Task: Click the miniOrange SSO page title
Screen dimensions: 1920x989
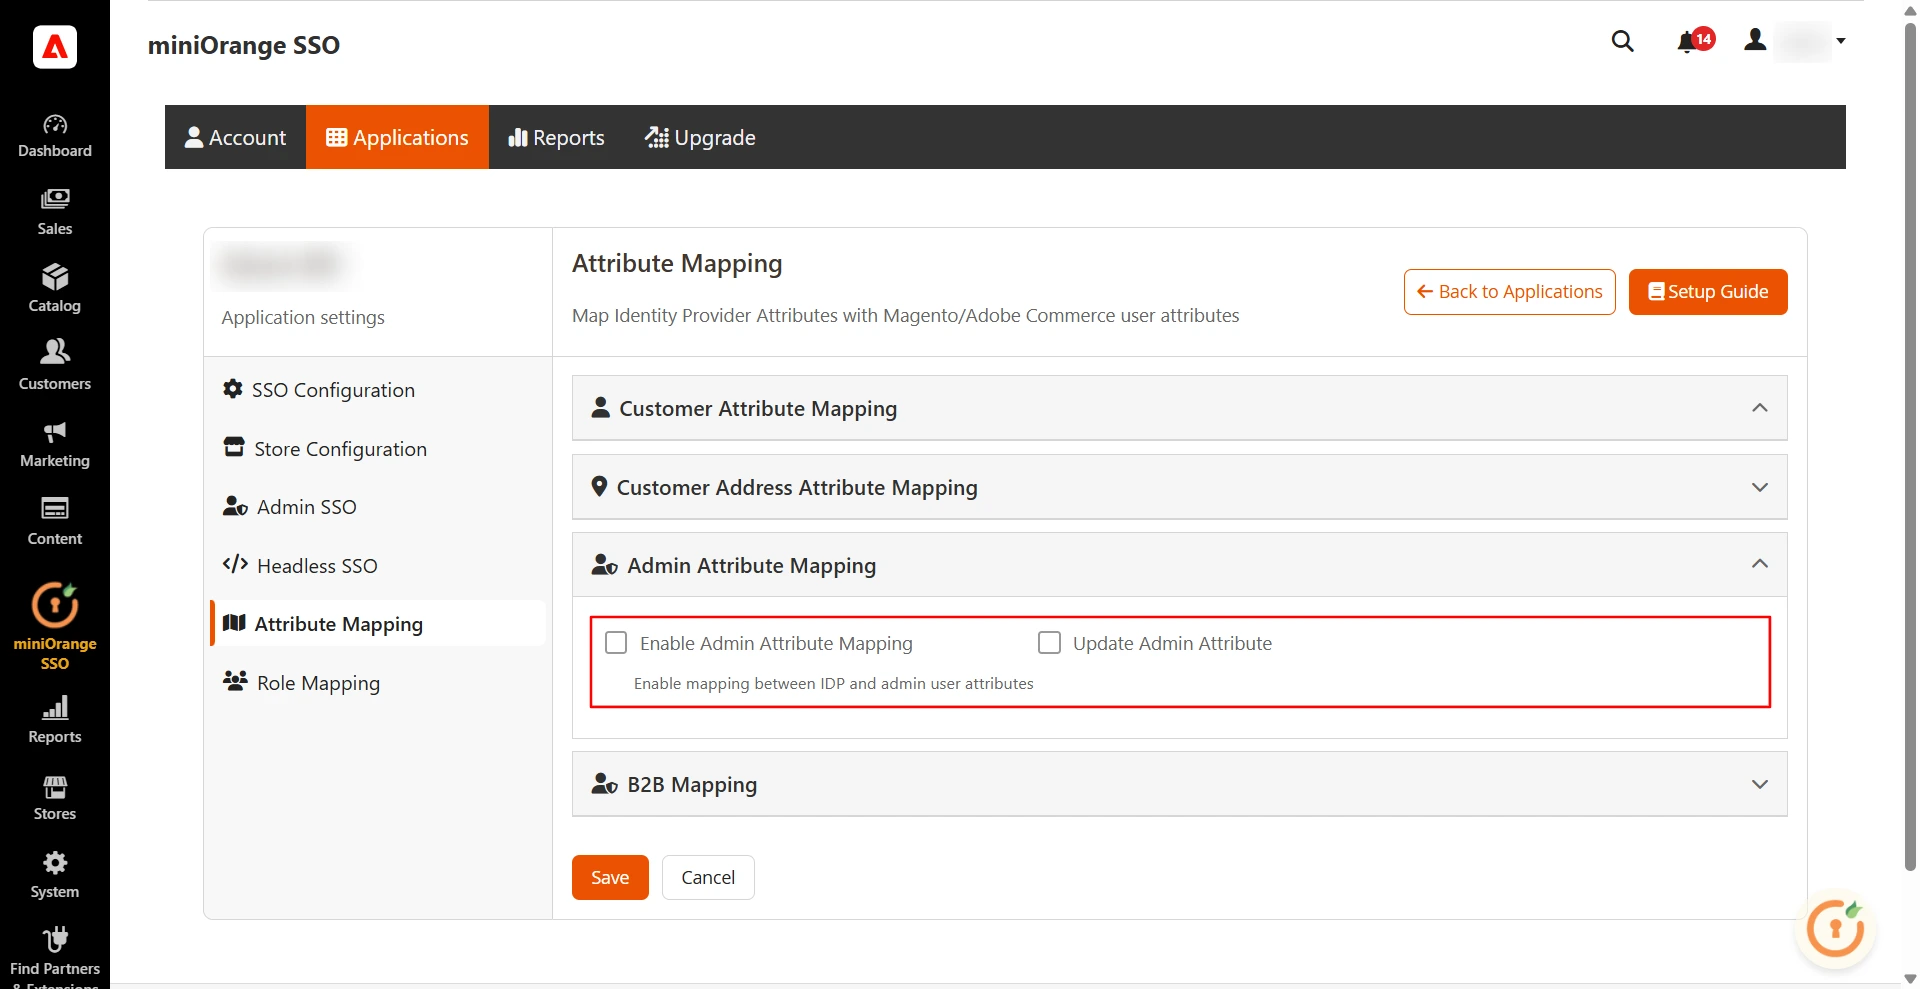Action: tap(244, 45)
